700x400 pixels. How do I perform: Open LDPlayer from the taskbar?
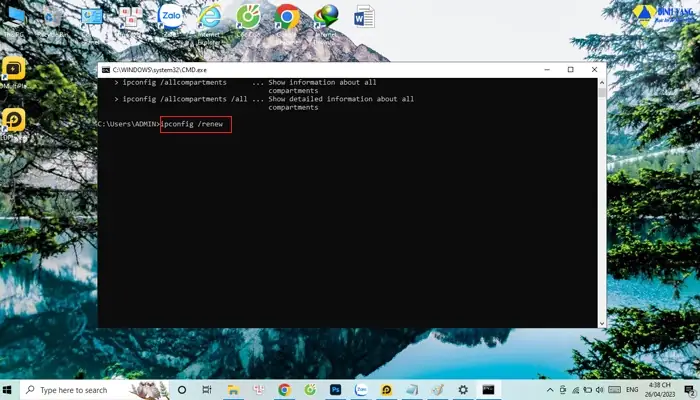387,390
